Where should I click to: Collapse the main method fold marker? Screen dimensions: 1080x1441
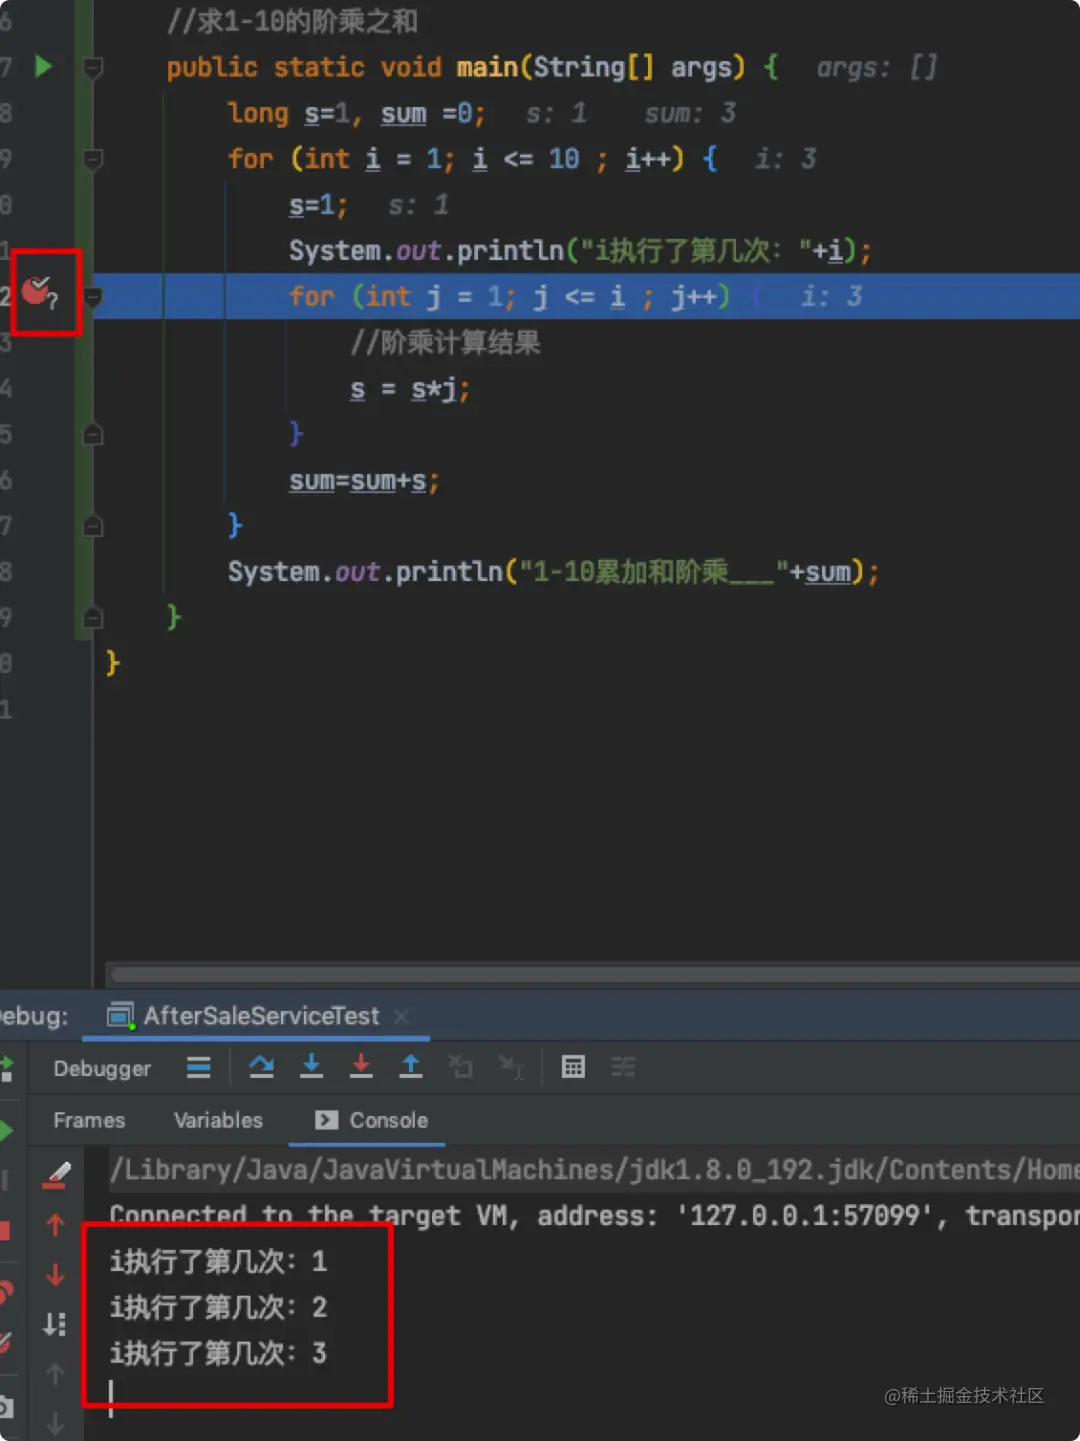(93, 68)
